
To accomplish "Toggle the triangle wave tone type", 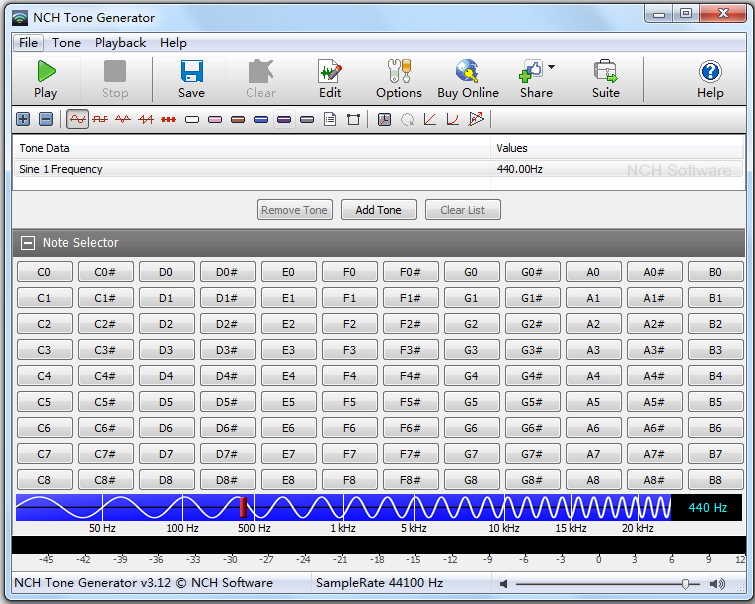I will tap(123, 120).
